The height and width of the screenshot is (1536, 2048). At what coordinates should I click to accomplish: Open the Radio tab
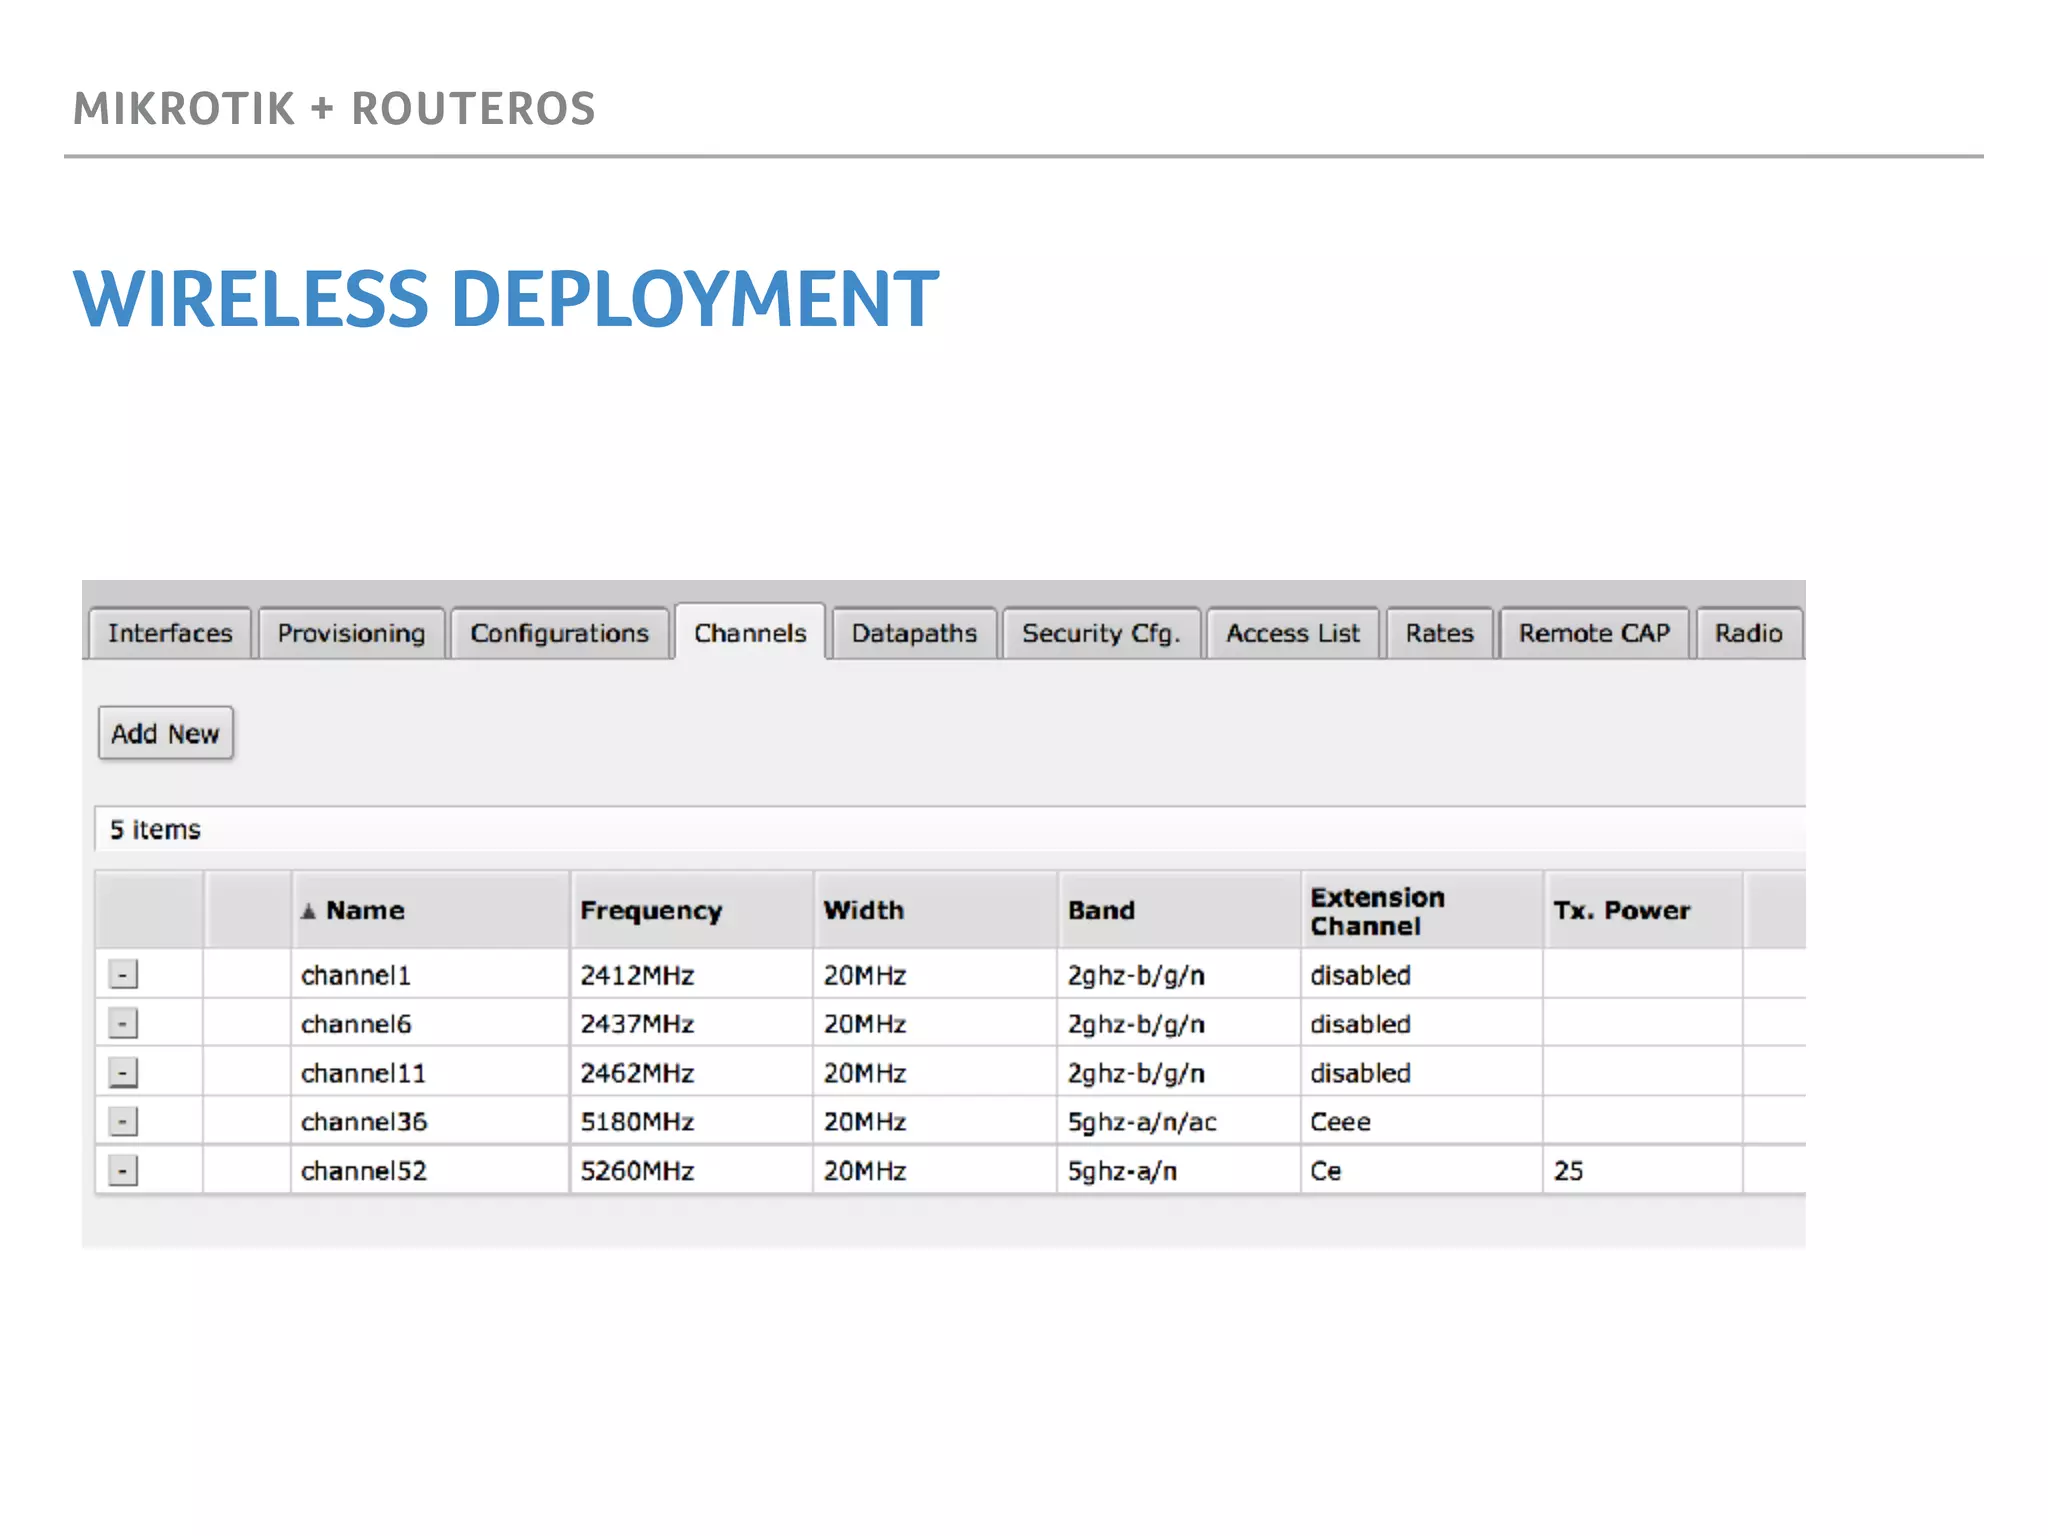click(1749, 633)
